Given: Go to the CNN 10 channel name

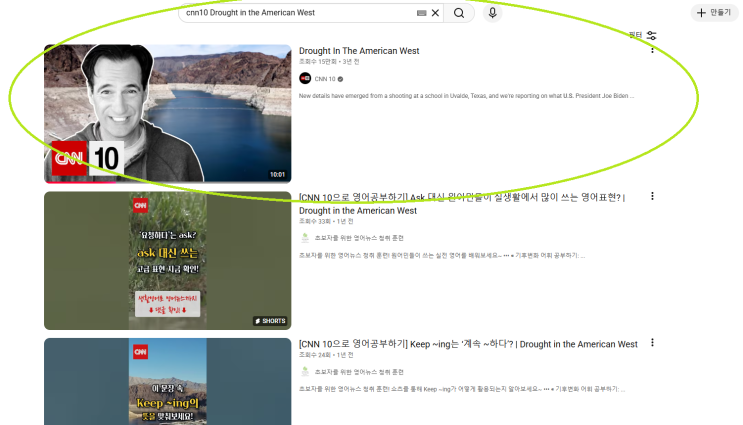Looking at the screenshot, I should pos(325,79).
